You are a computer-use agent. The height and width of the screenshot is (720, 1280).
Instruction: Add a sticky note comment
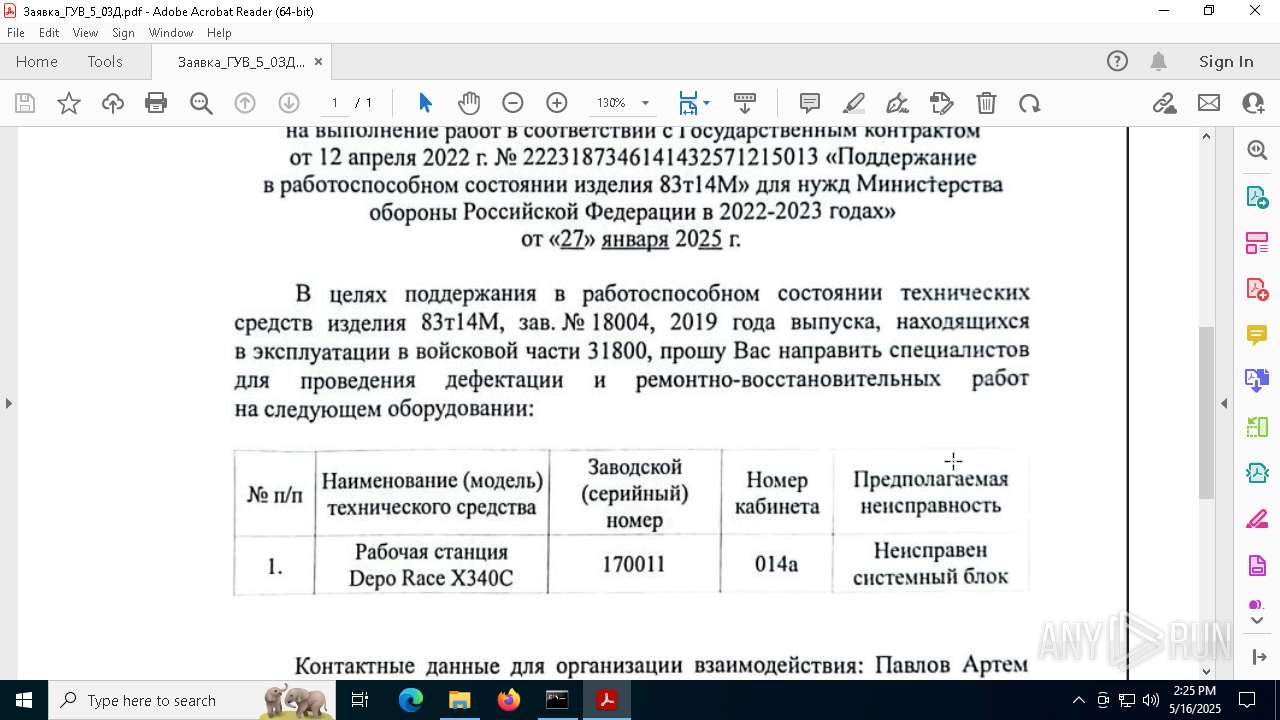[x=810, y=103]
